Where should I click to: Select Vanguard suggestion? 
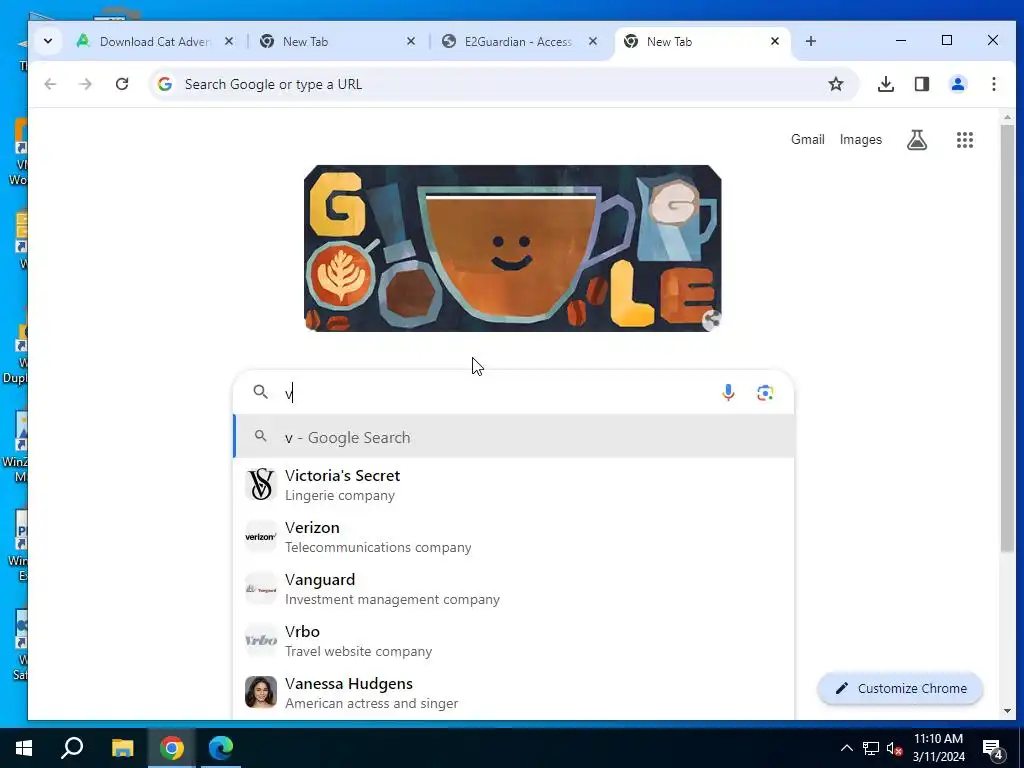click(514, 589)
